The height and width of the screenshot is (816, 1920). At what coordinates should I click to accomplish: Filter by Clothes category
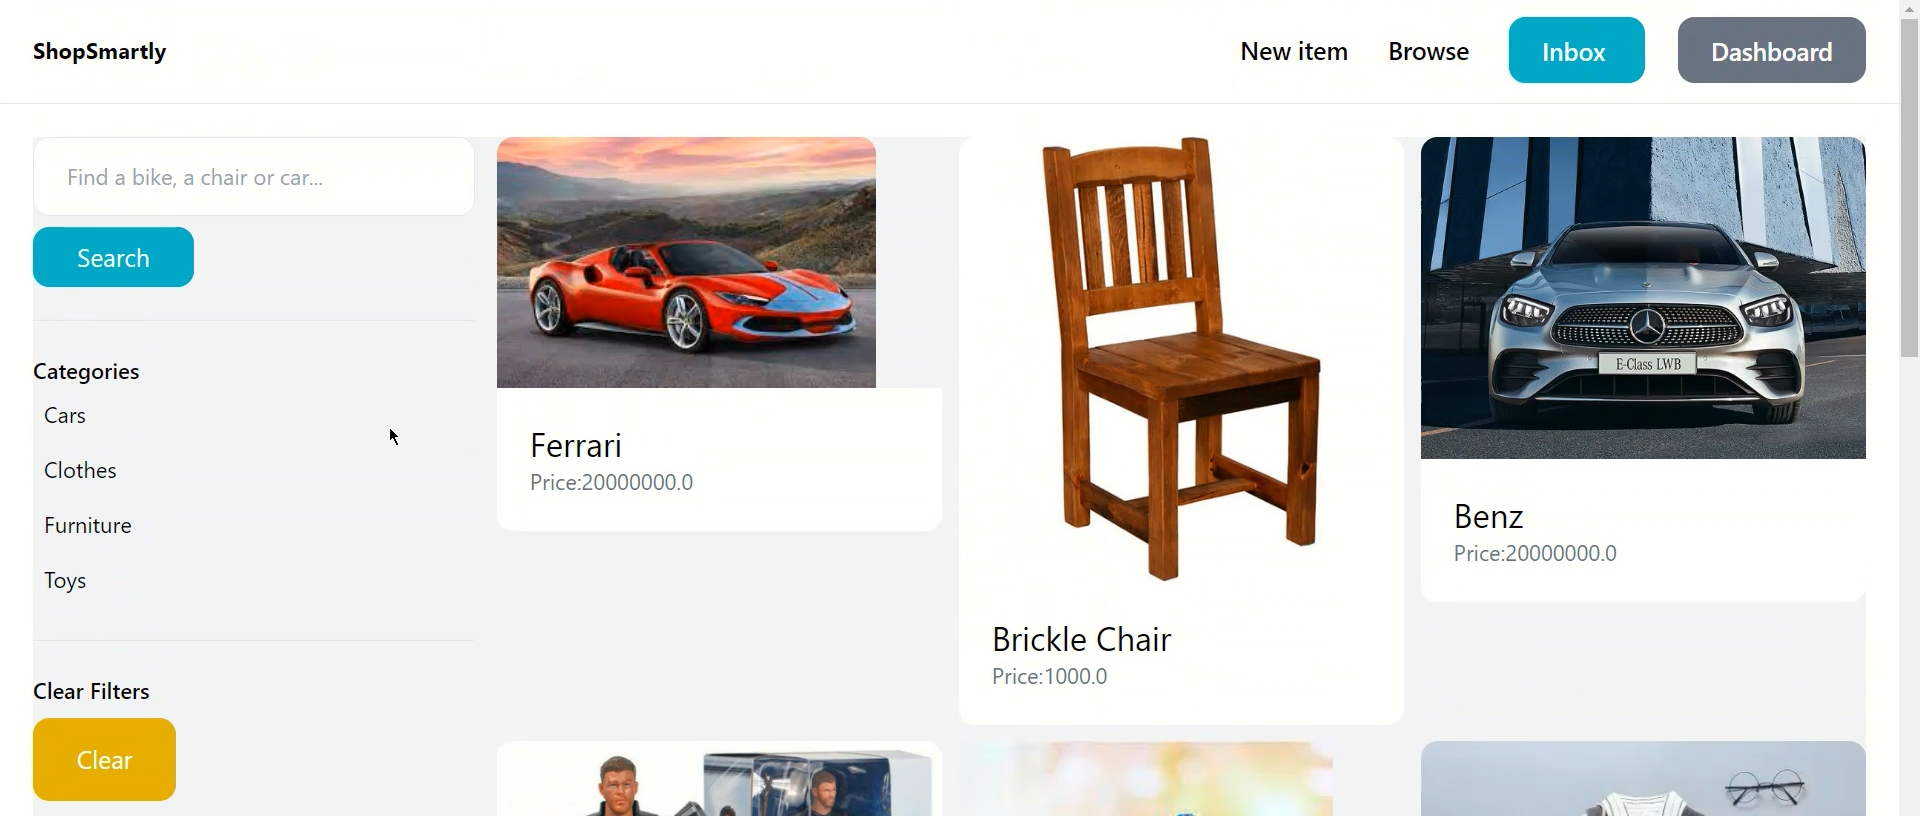tap(80, 471)
